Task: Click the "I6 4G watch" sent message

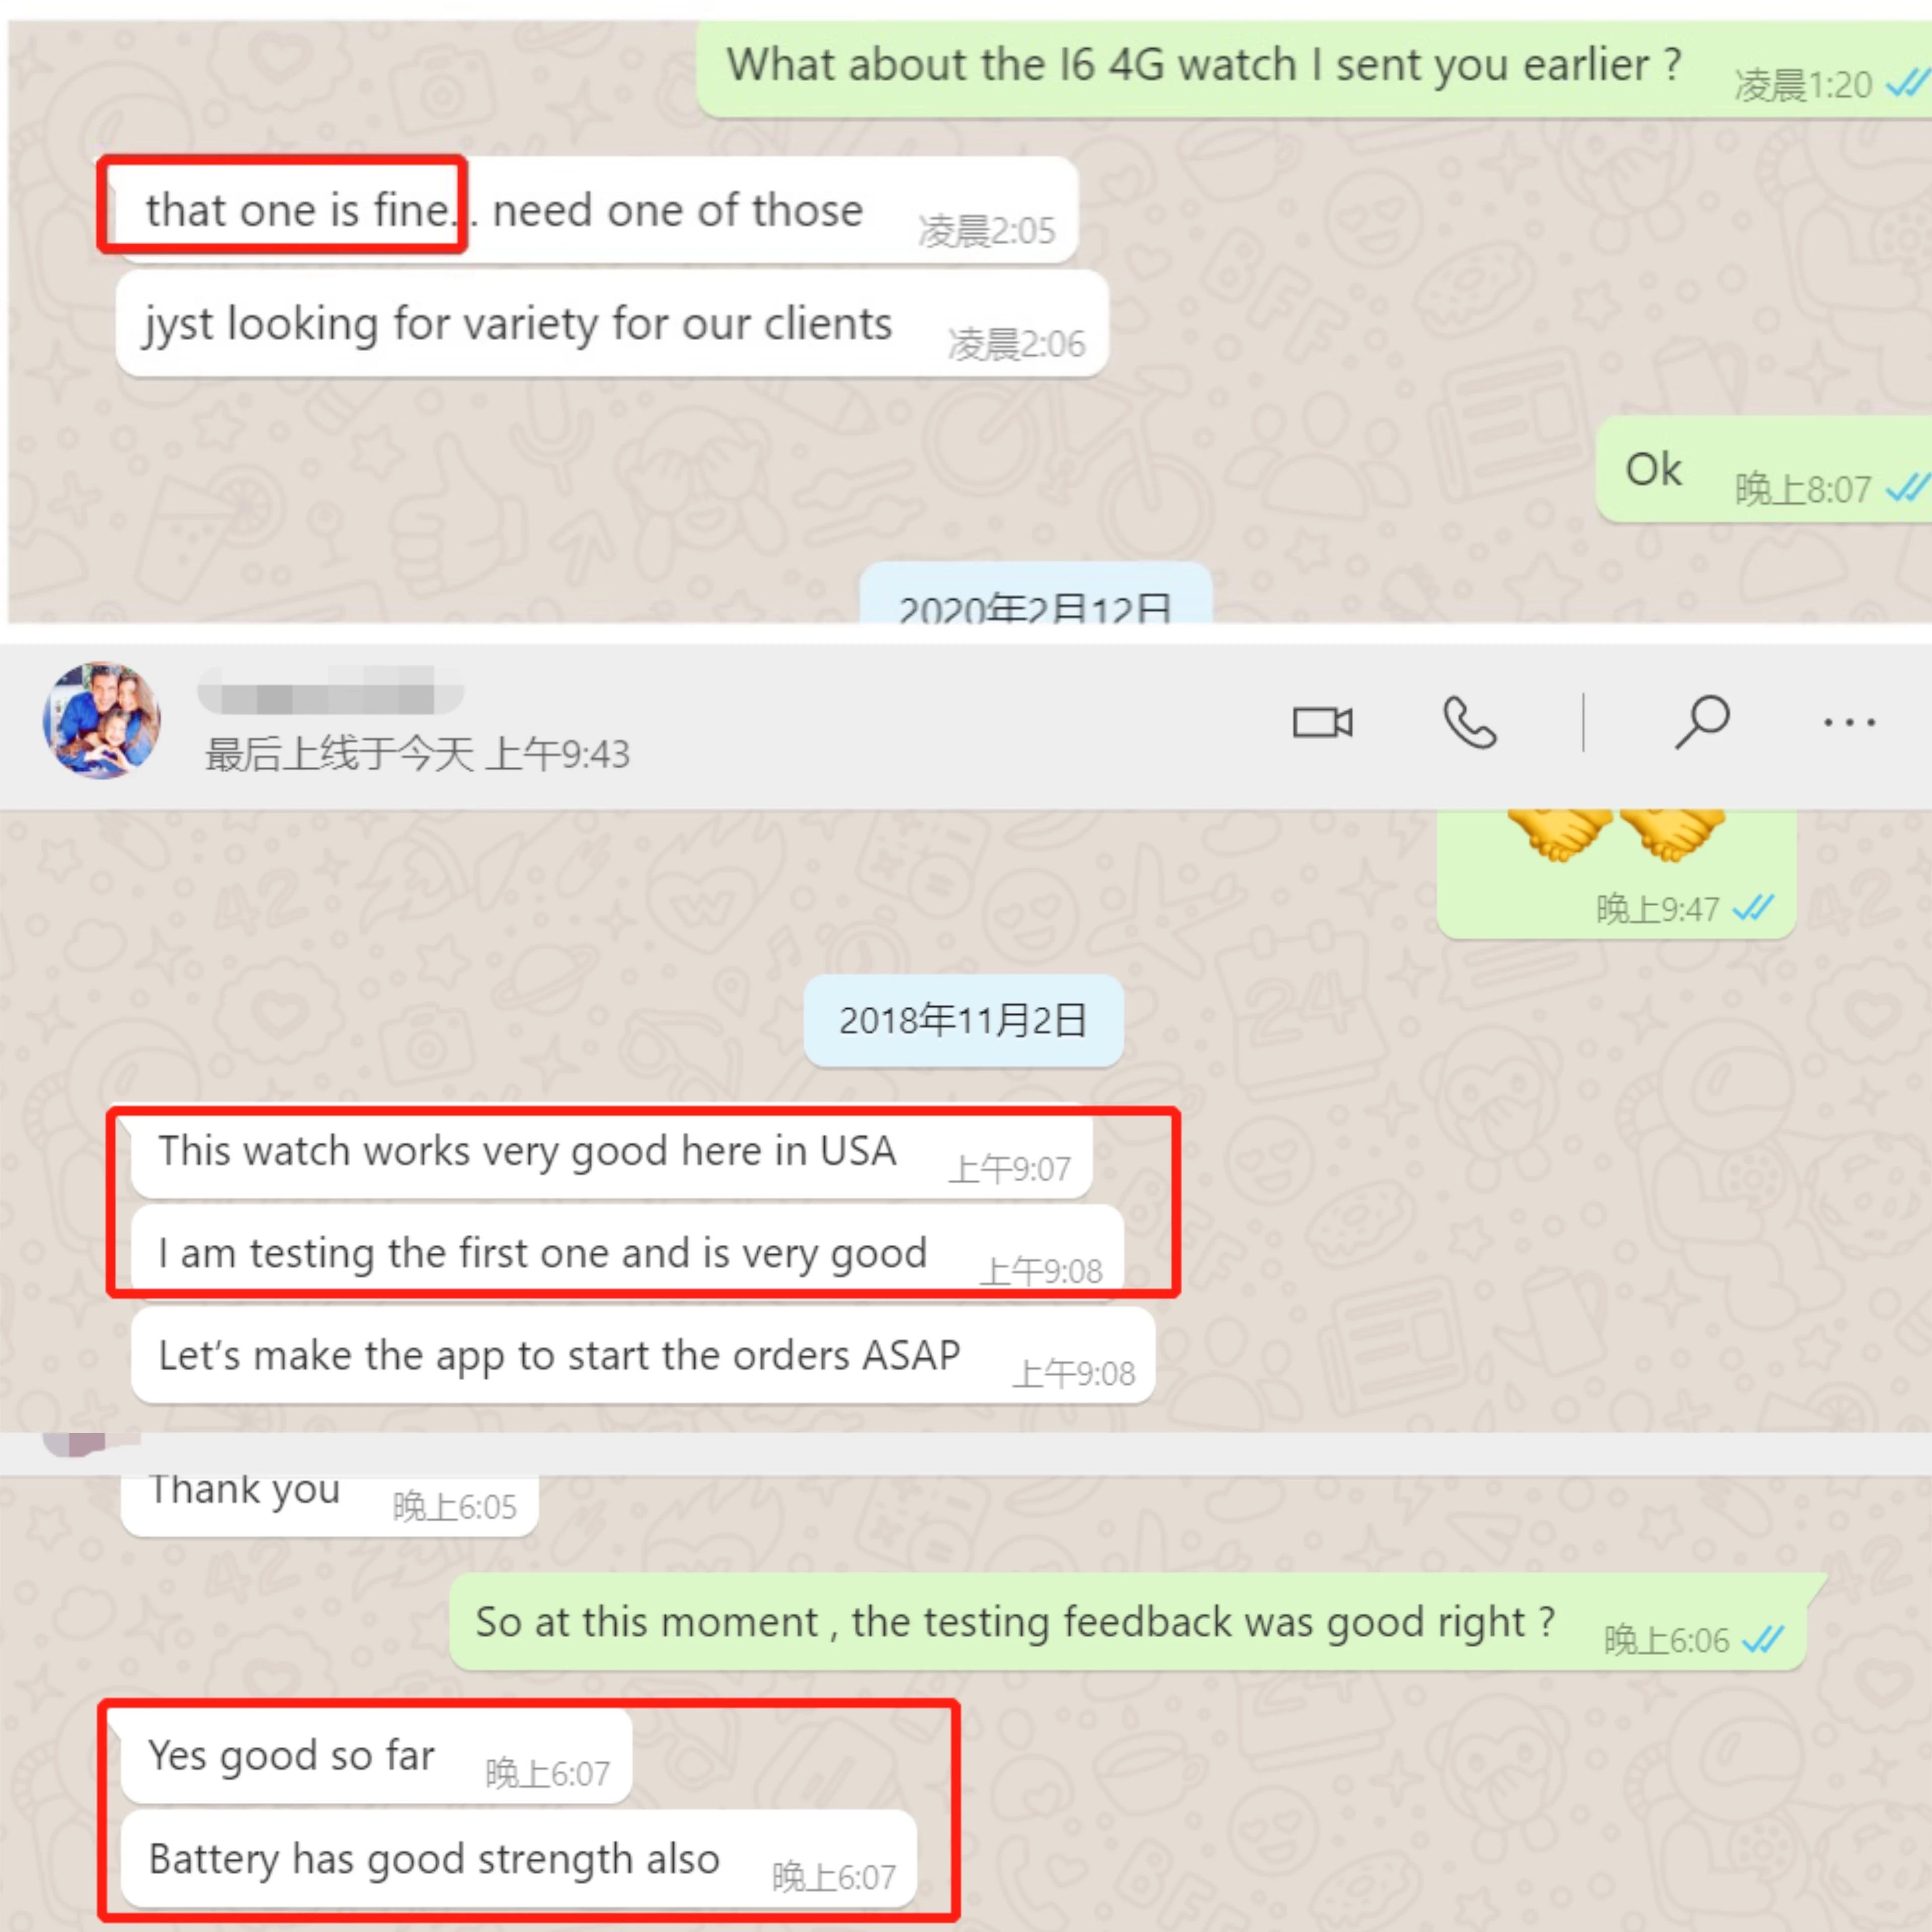Action: [x=1313, y=68]
